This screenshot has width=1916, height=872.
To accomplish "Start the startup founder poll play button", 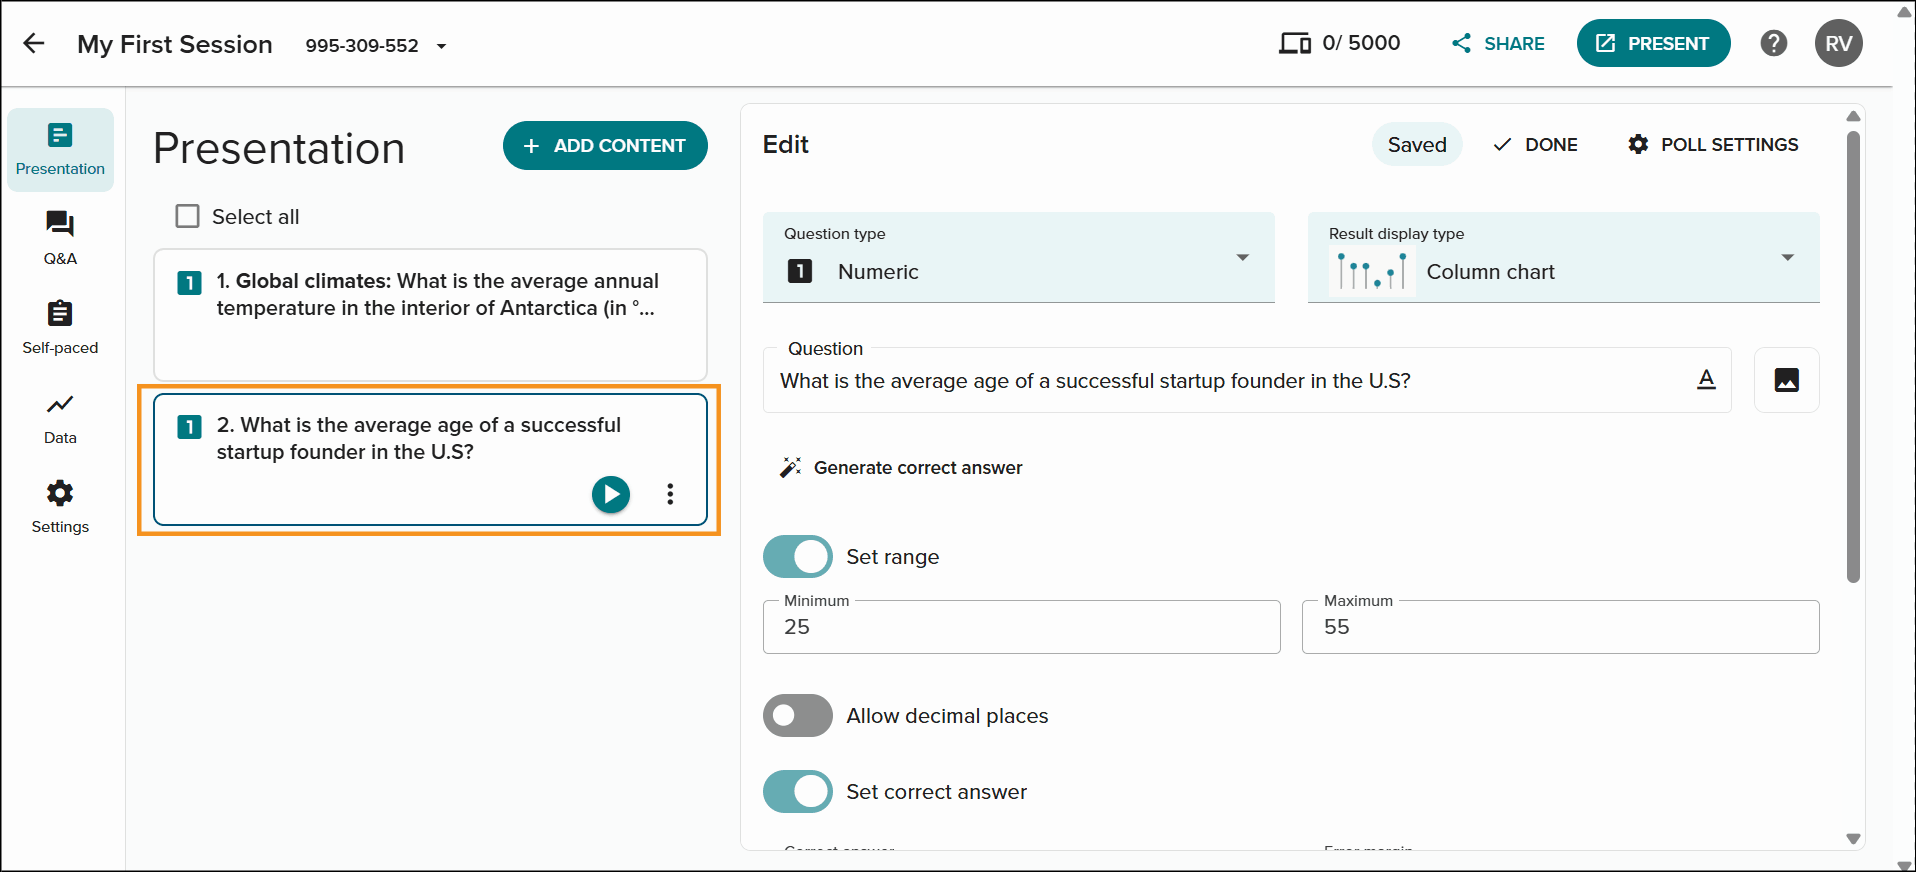I will pos(611,493).
